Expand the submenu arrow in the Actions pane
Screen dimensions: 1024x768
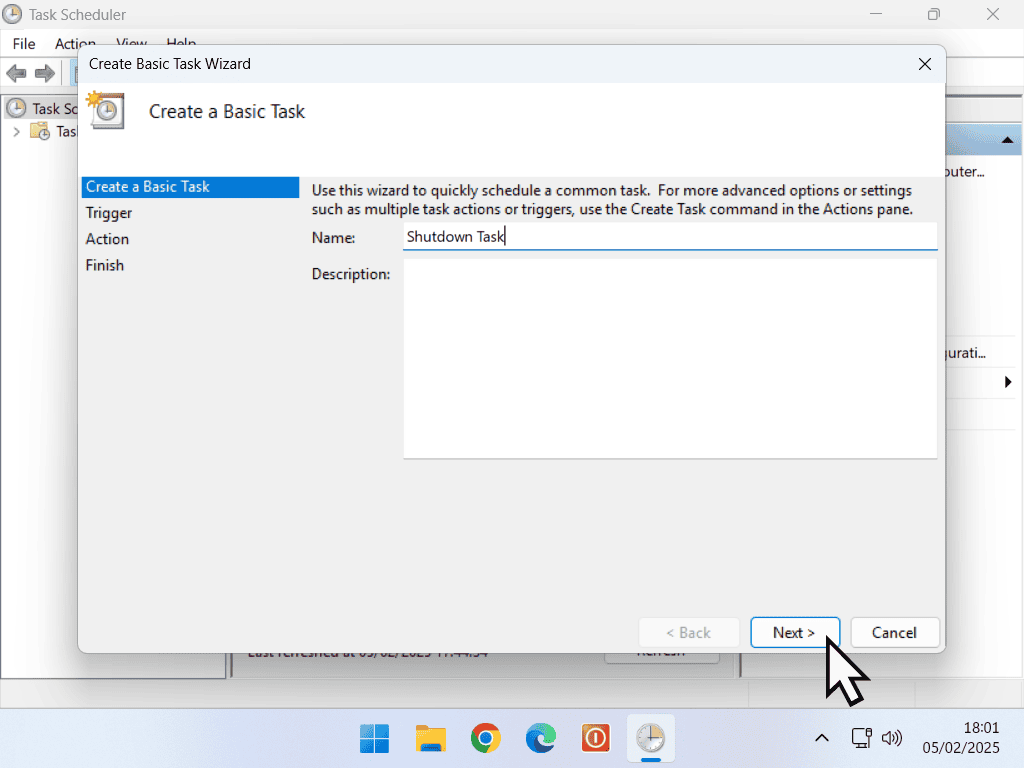pyautogui.click(x=1007, y=382)
